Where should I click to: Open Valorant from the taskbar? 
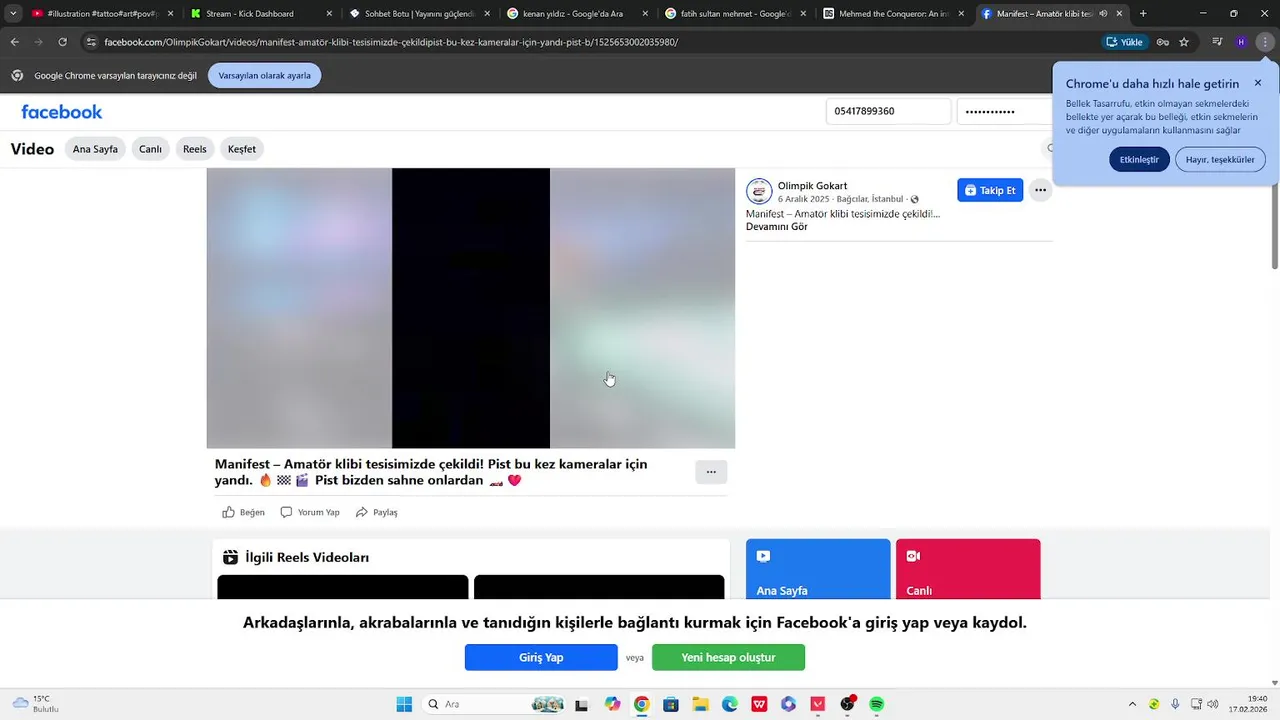(818, 704)
